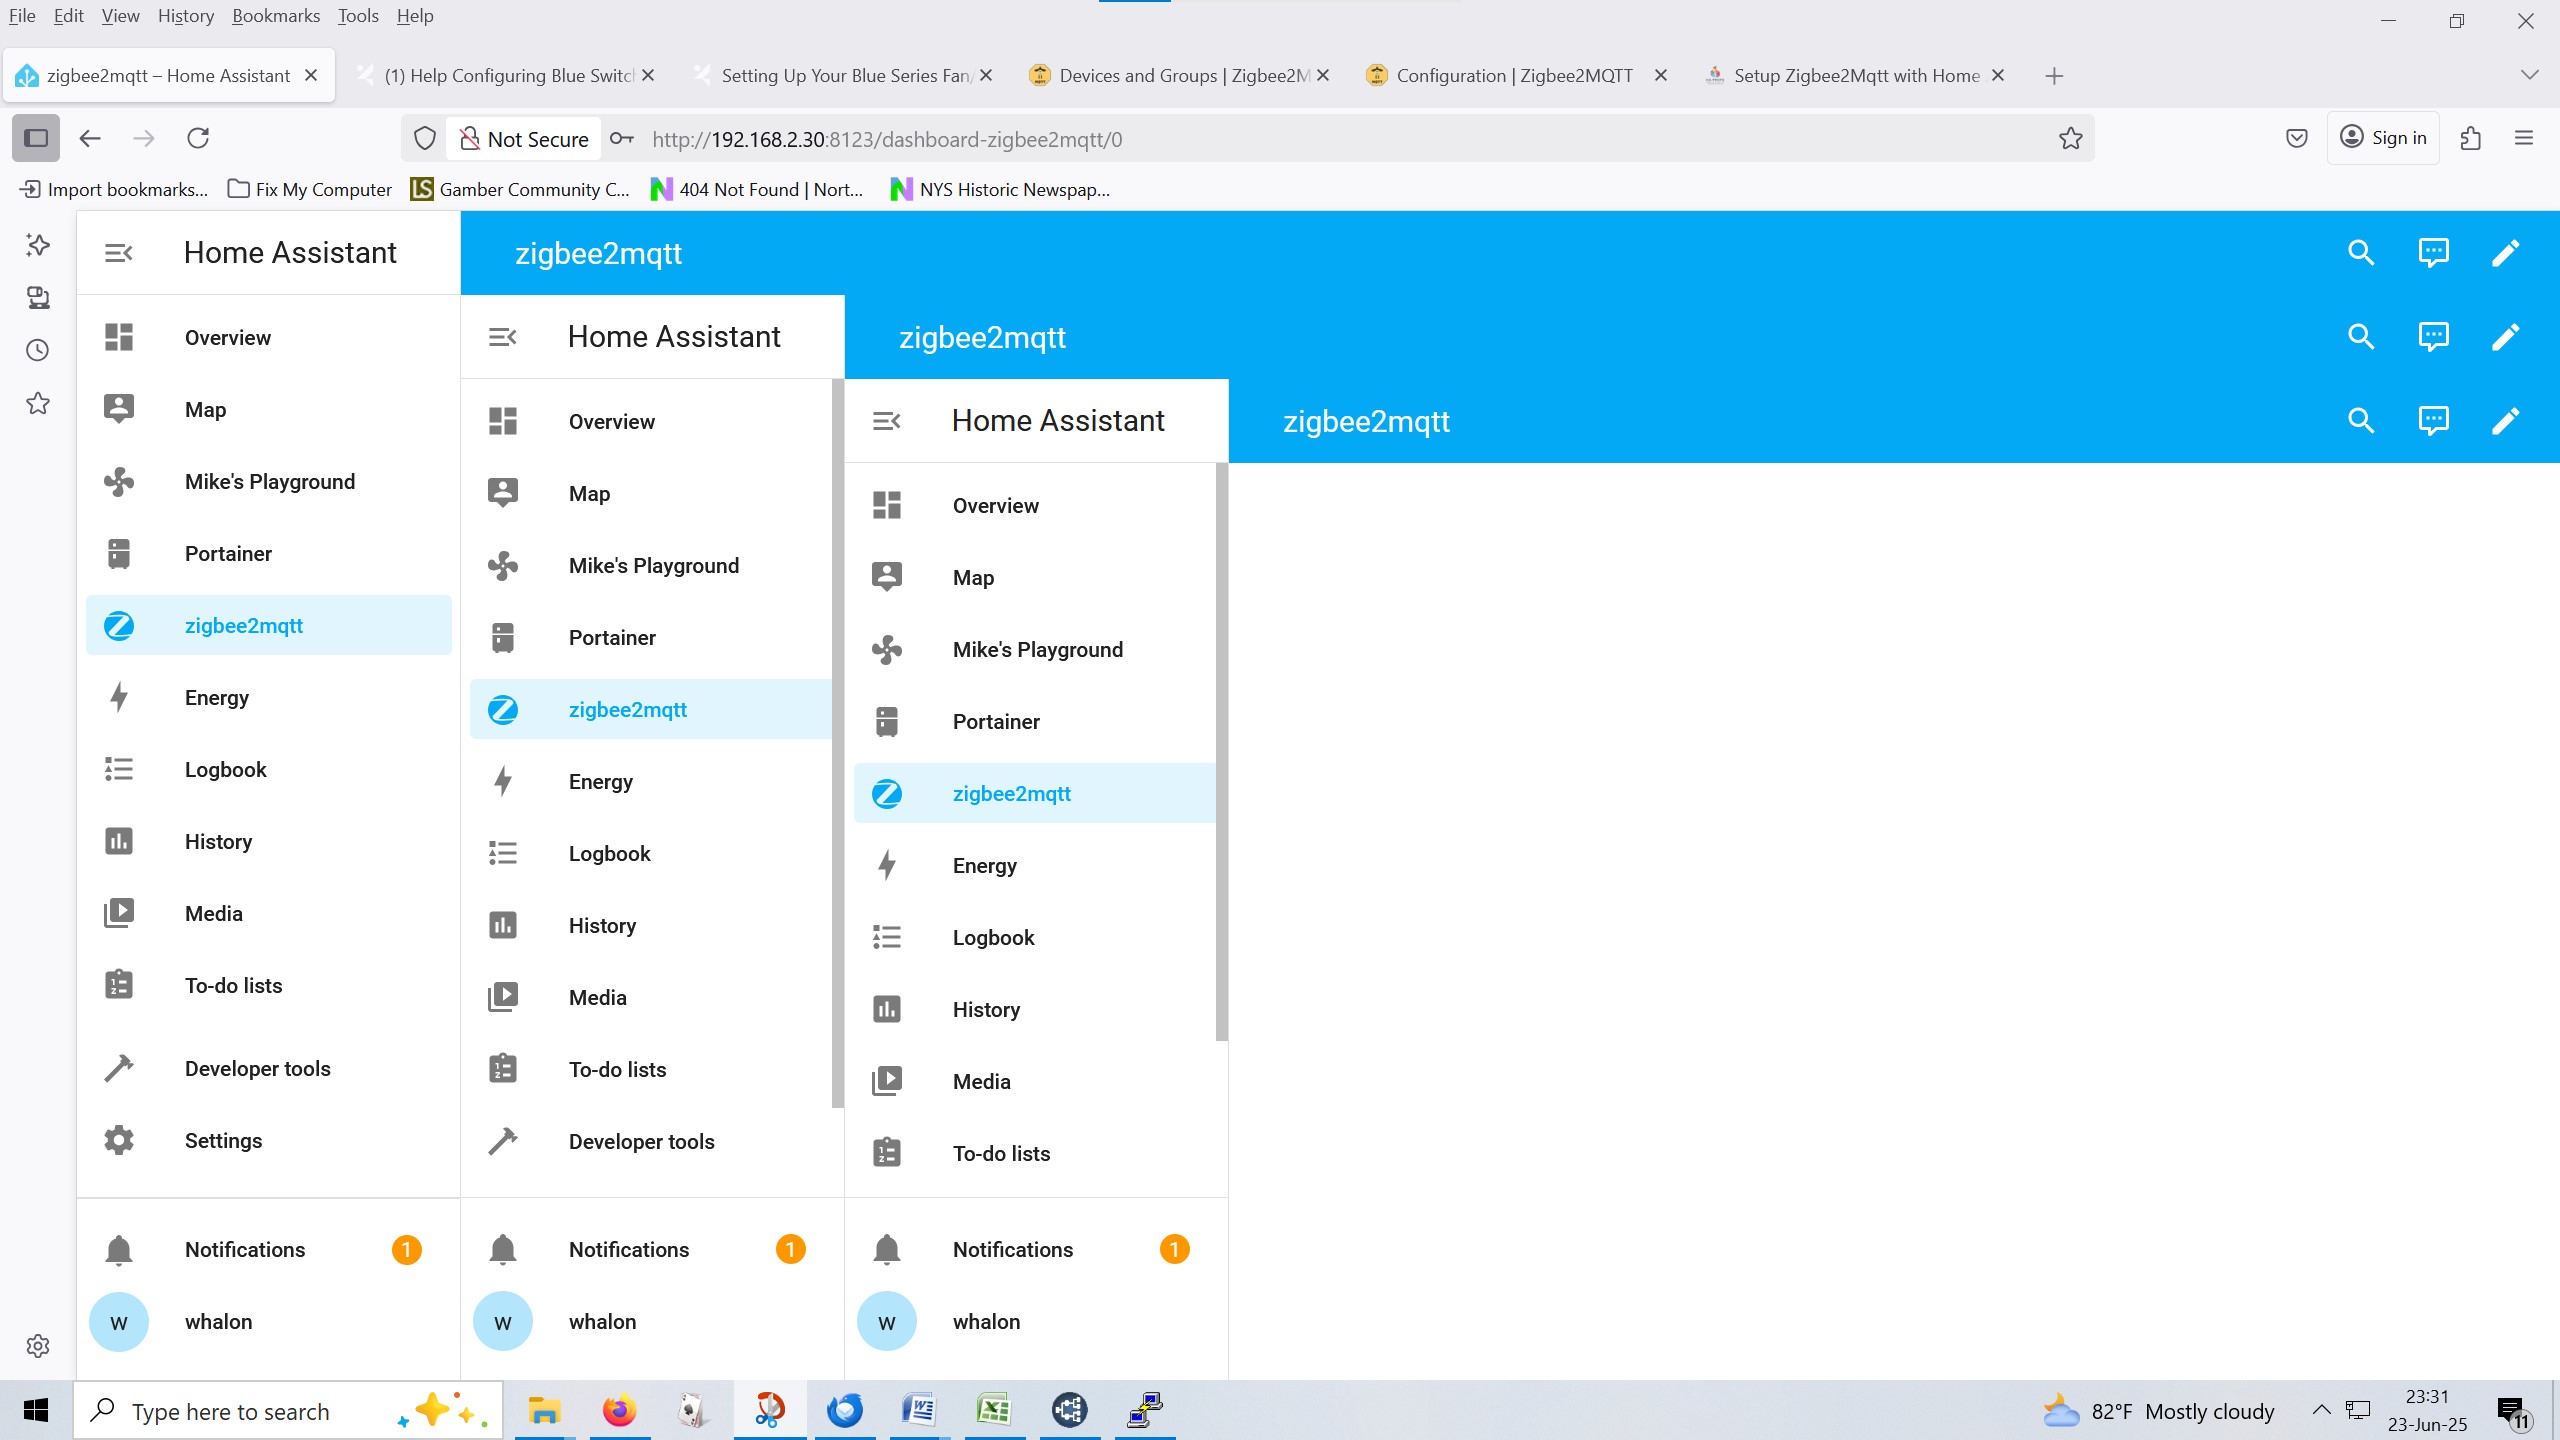The image size is (2560, 1440).
Task: Open the Extensions puzzle icon
Action: click(2471, 138)
